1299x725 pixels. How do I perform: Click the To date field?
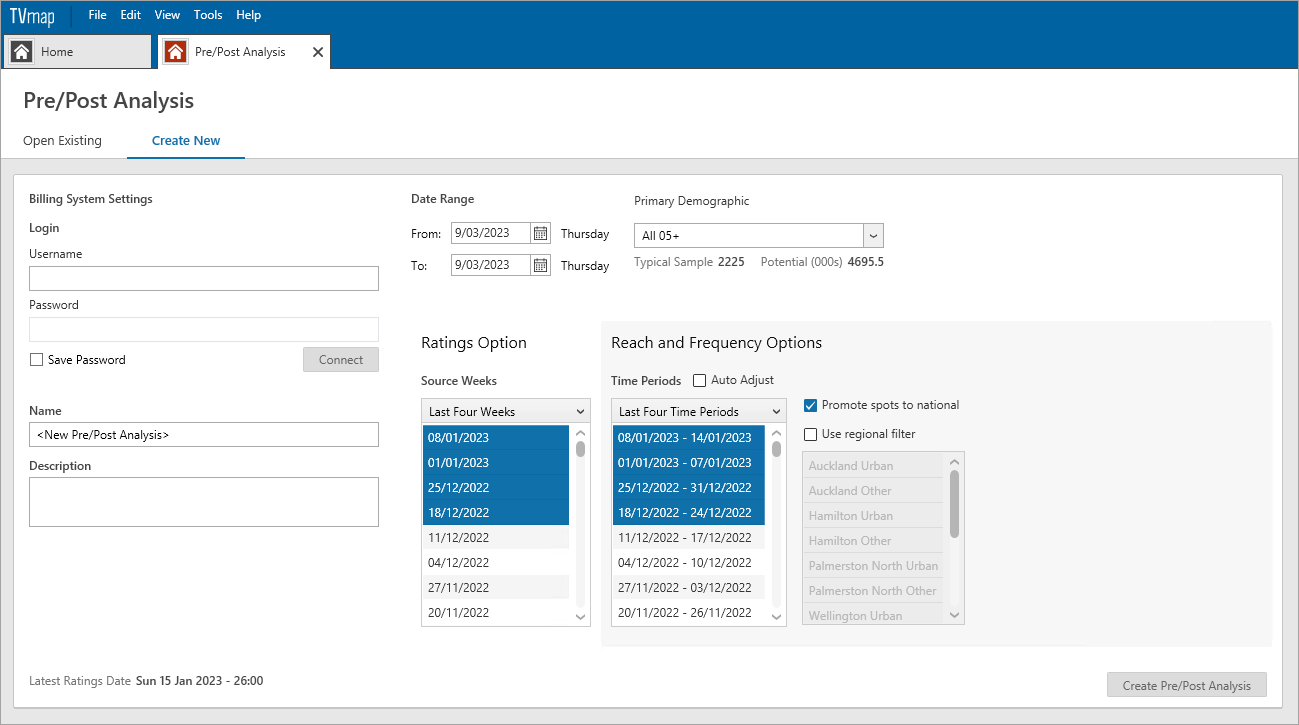[491, 265]
